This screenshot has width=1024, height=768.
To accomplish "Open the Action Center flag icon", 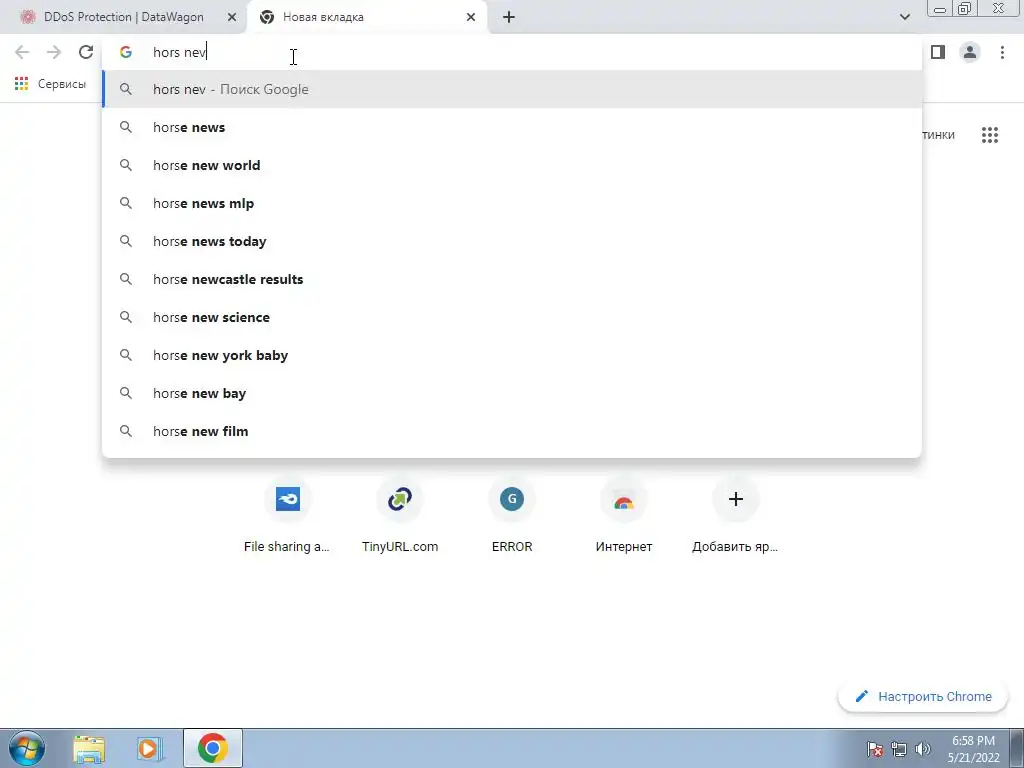I will [875, 749].
